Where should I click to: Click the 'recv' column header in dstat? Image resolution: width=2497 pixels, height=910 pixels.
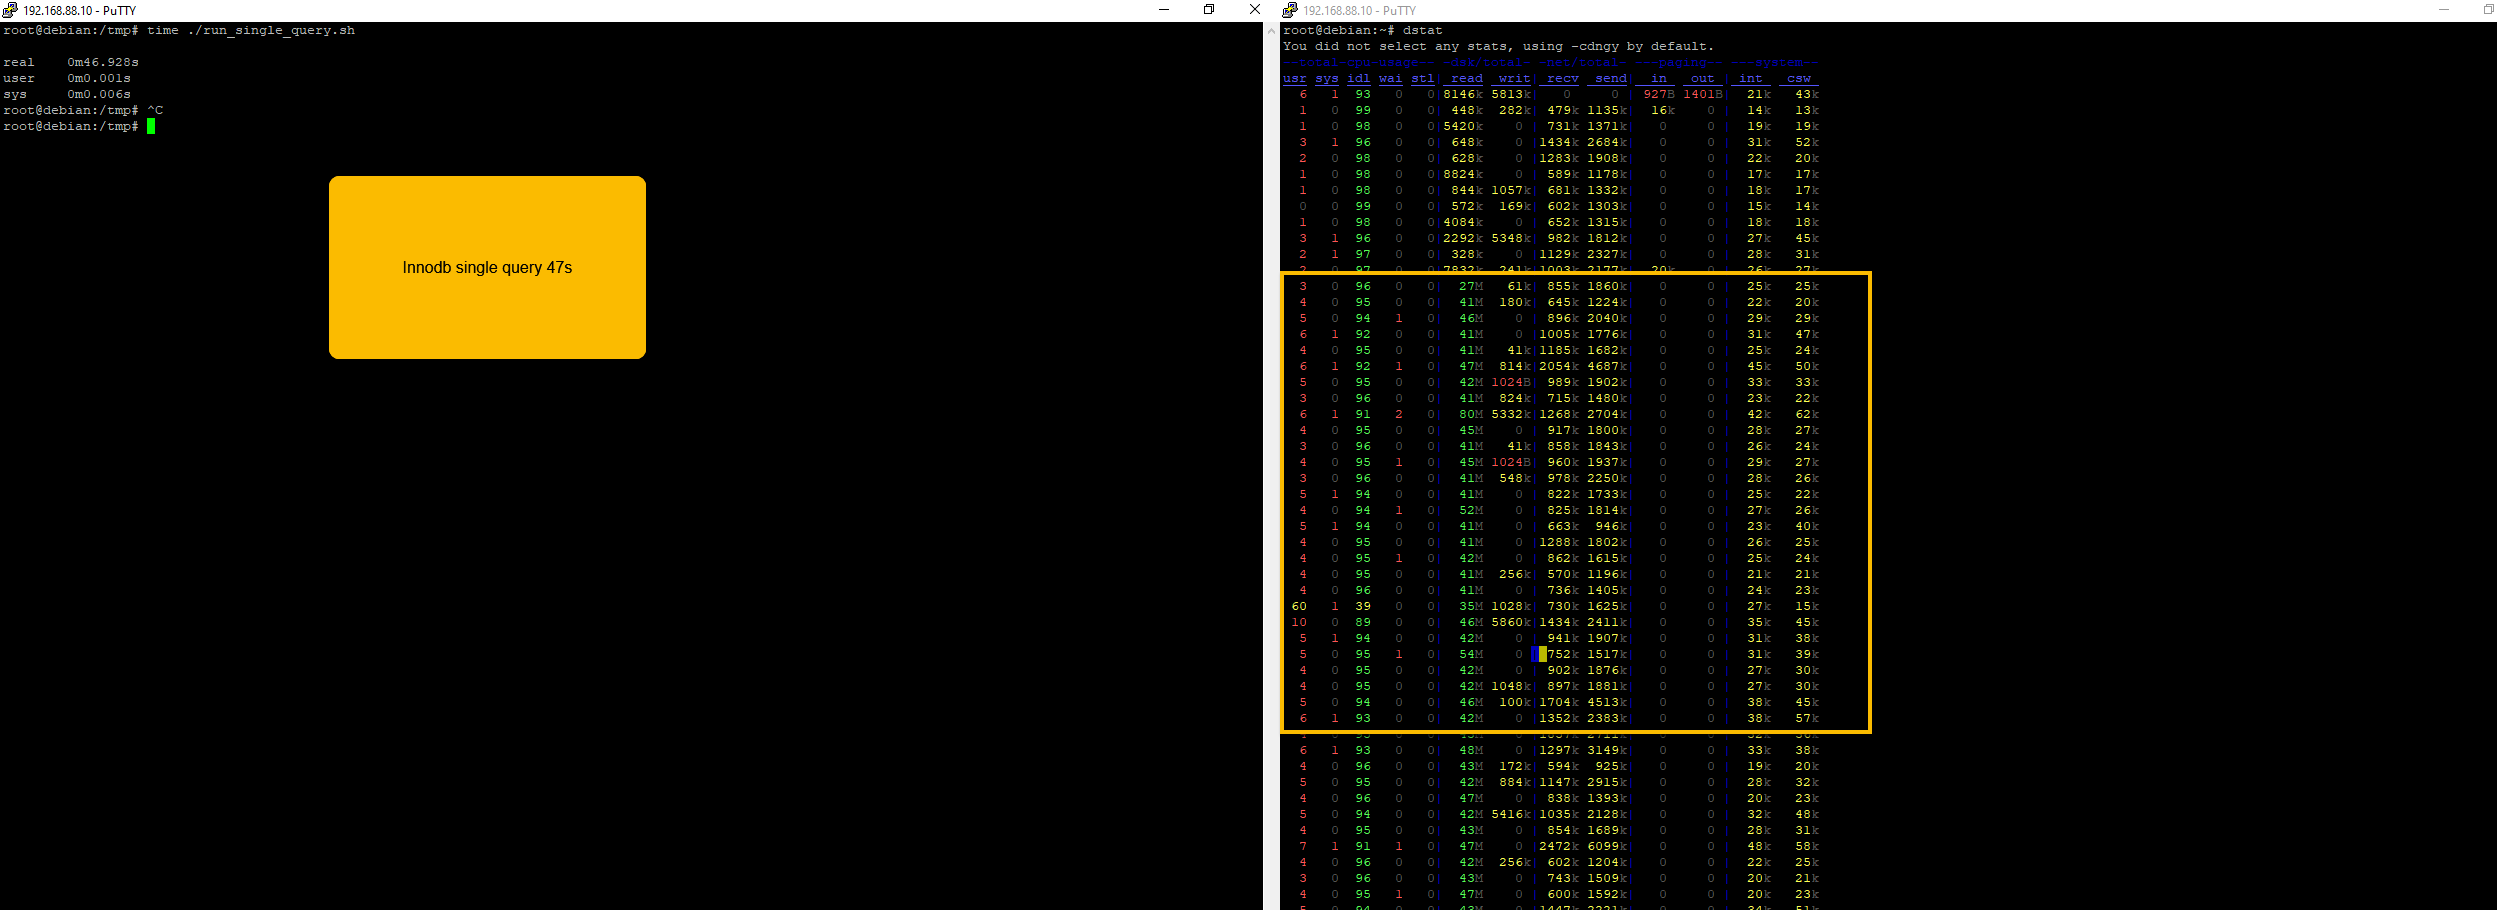tap(1562, 78)
